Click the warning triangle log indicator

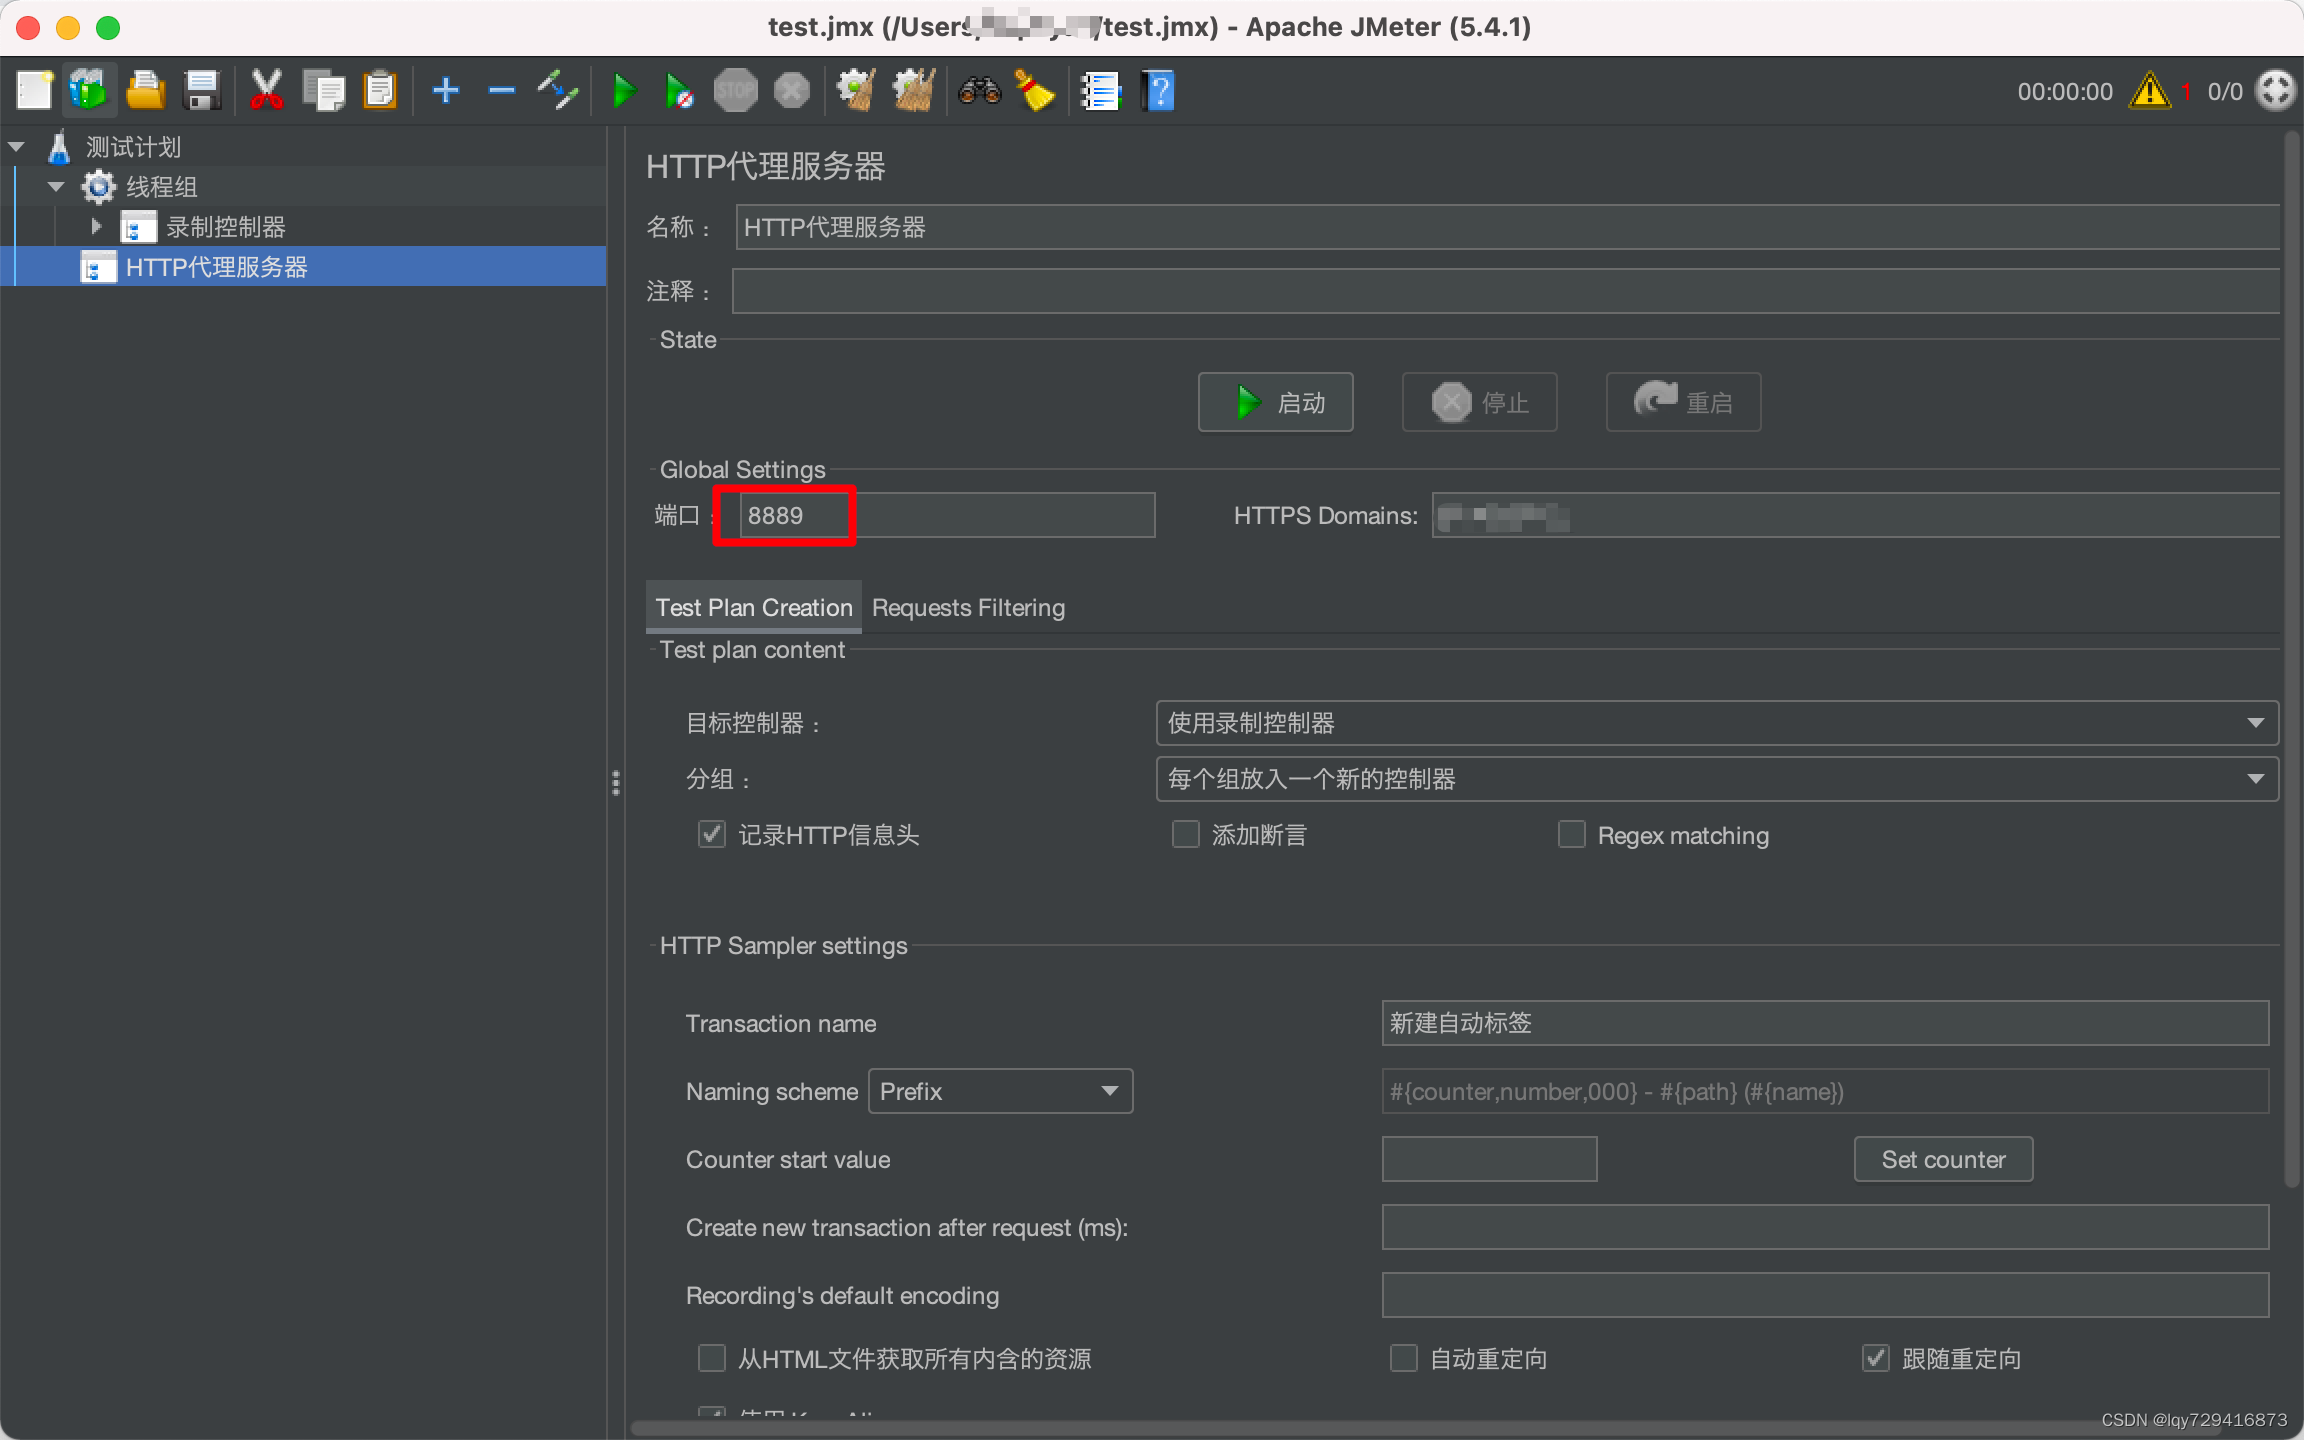2149,91
